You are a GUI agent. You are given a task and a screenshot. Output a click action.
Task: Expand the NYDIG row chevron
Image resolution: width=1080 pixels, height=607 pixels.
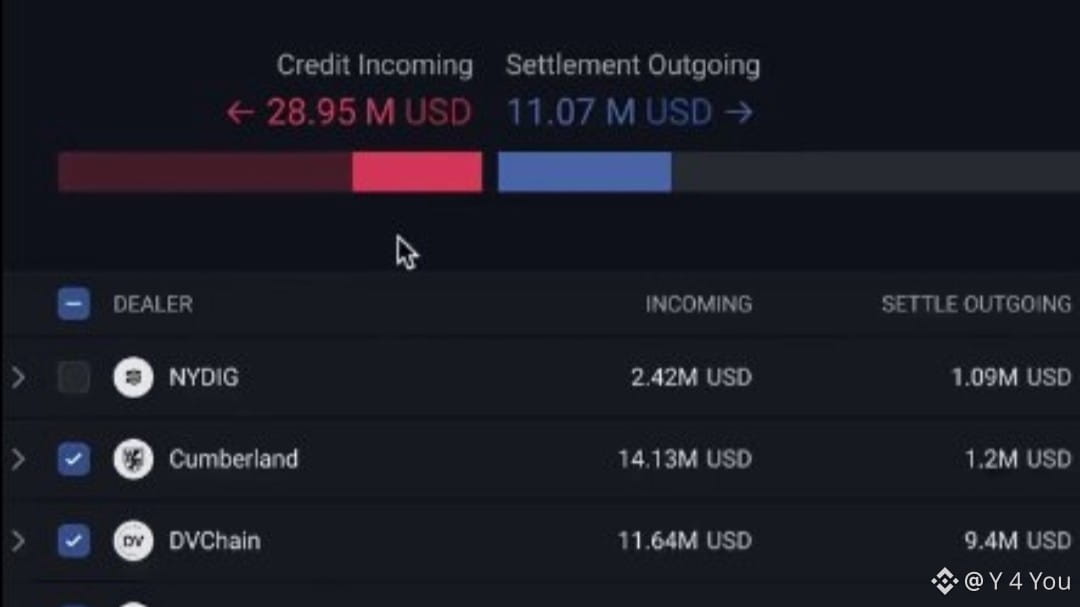pyautogui.click(x=18, y=378)
